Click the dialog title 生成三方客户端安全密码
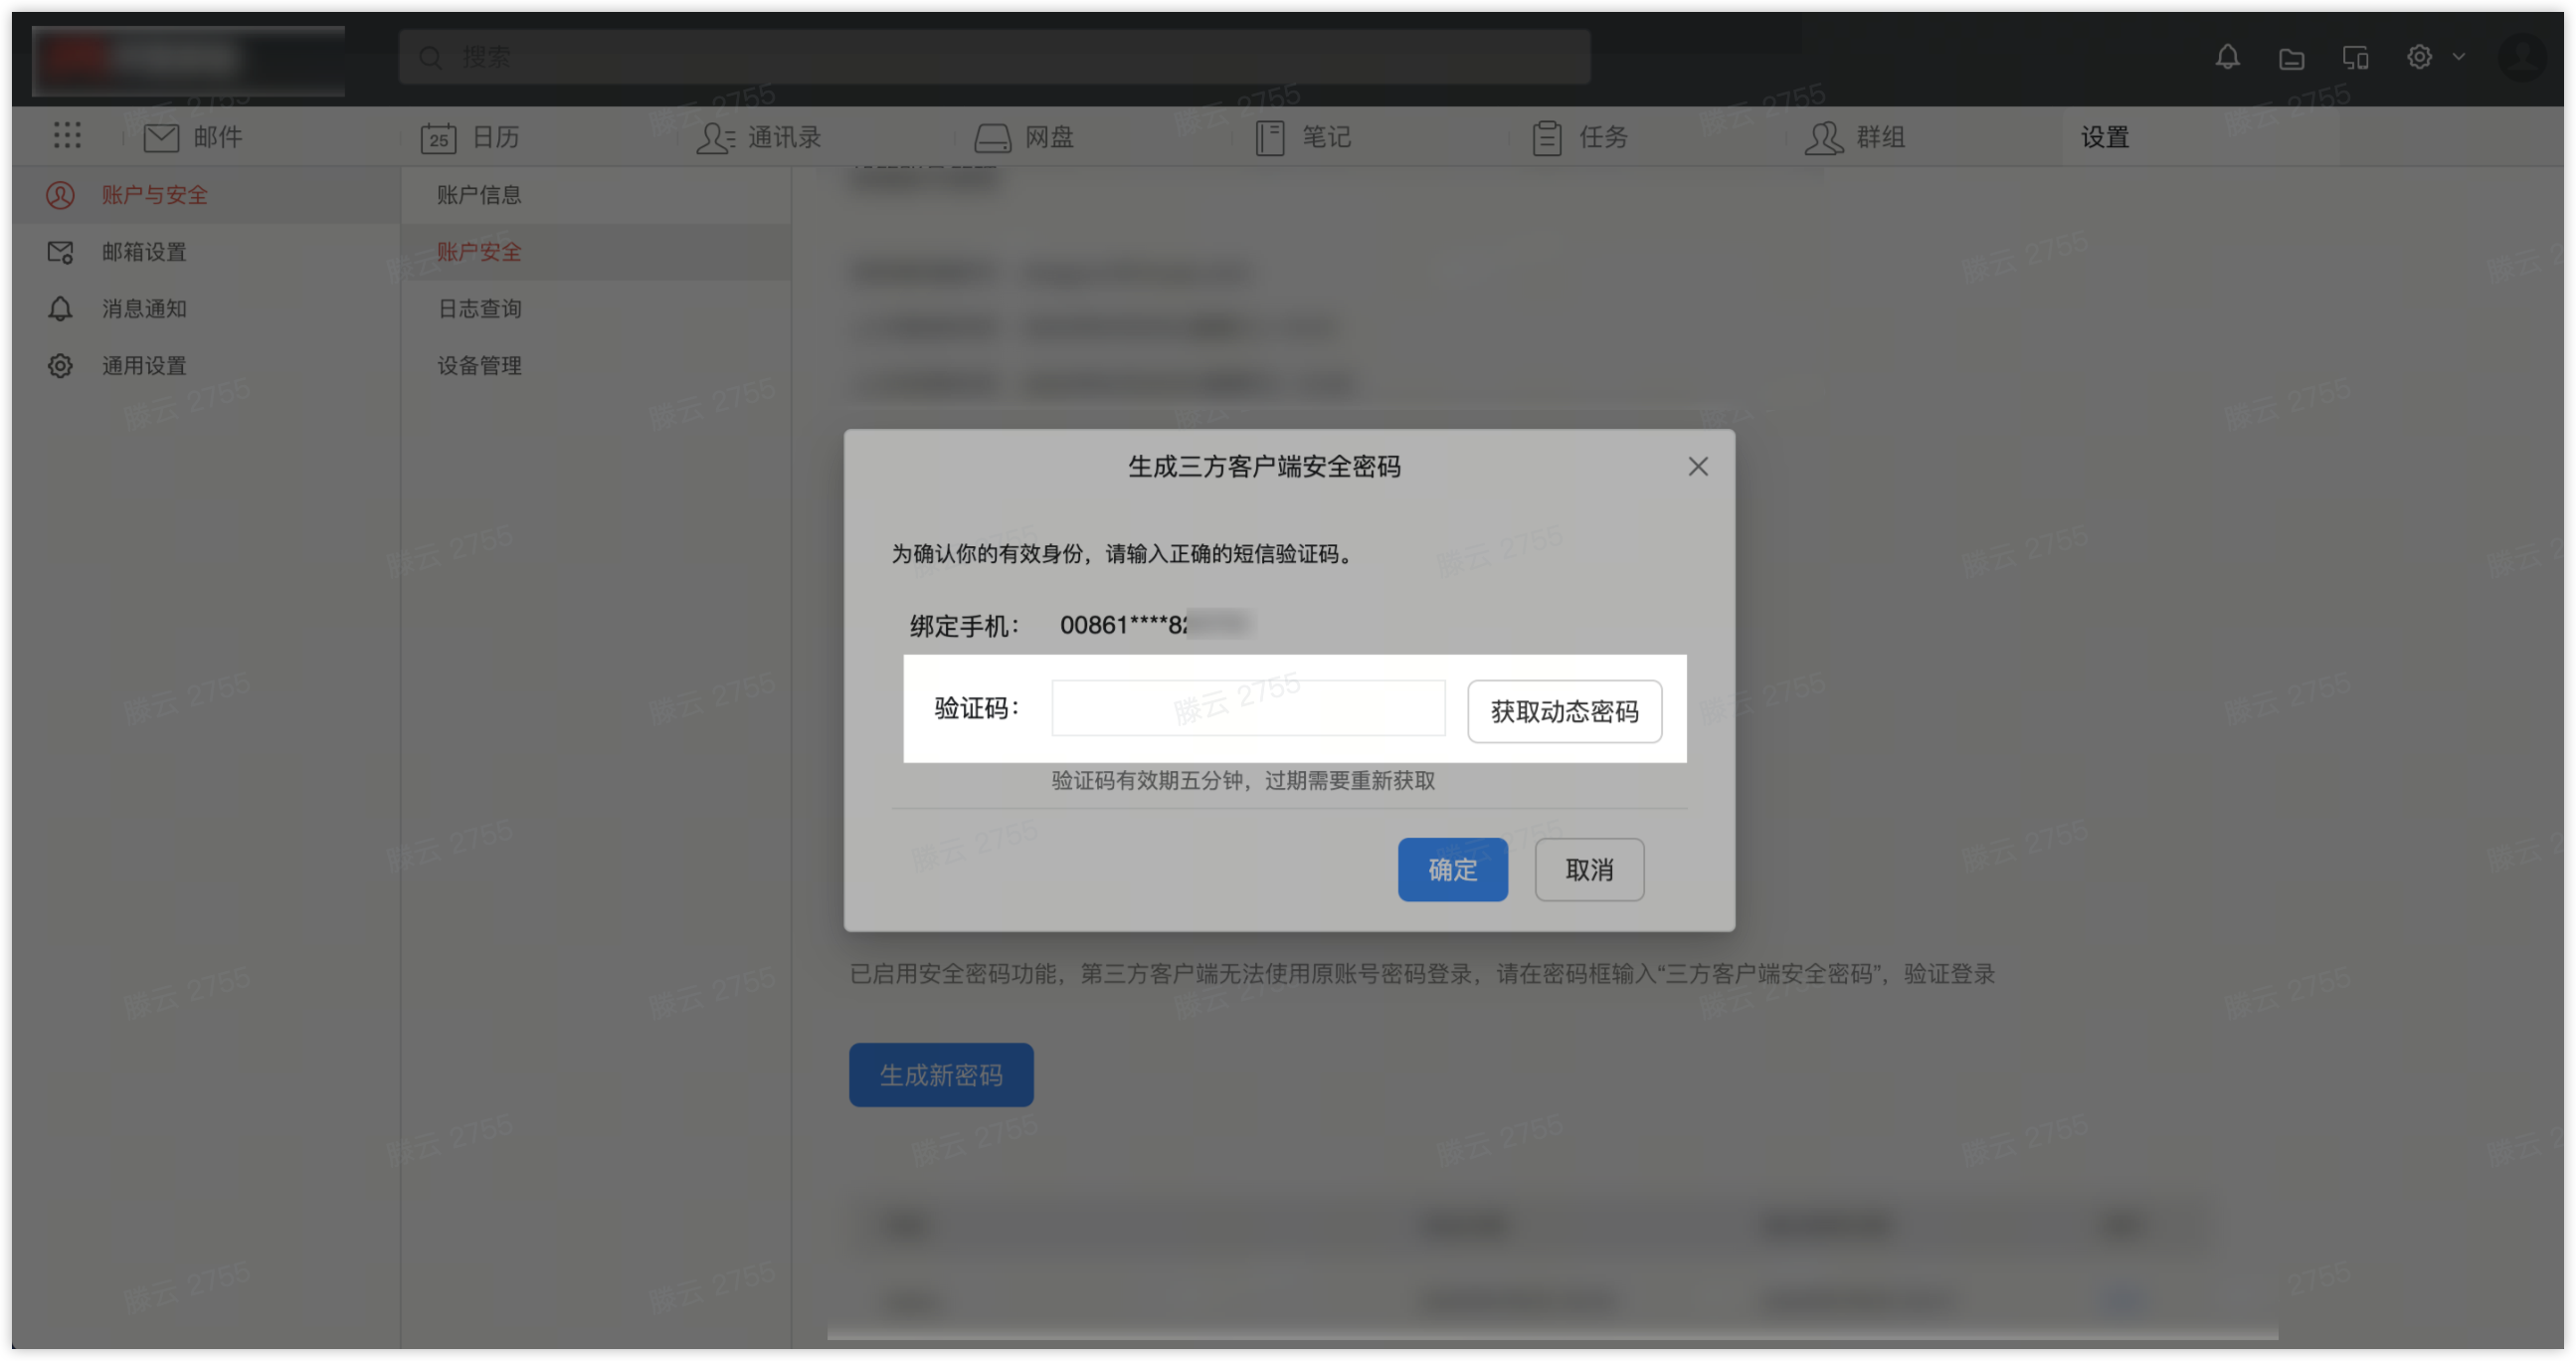Image resolution: width=2576 pixels, height=1361 pixels. pyautogui.click(x=1264, y=467)
